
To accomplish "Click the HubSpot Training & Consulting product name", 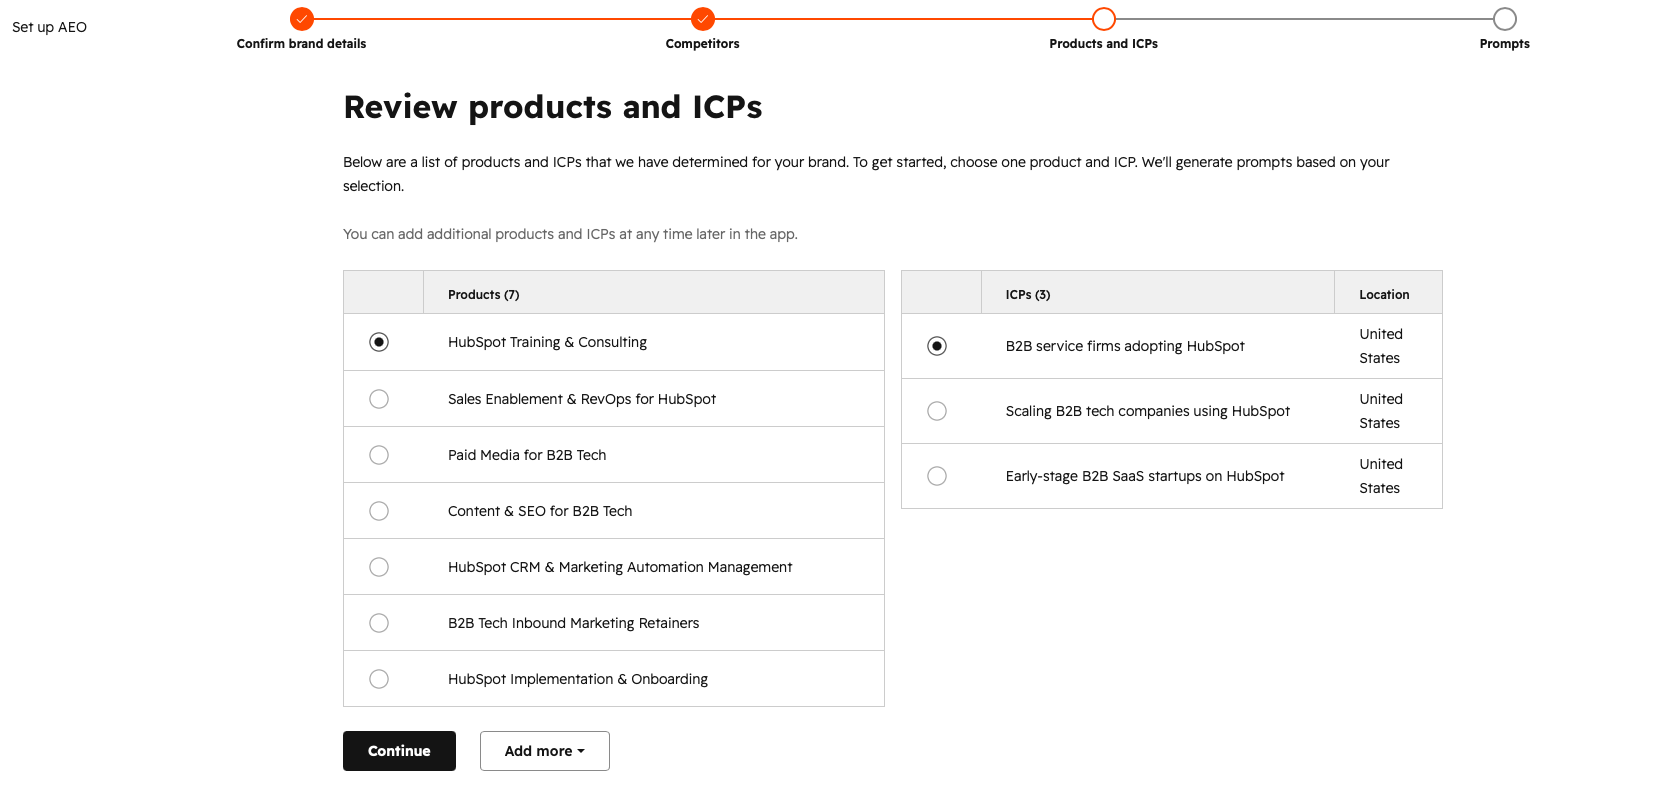I will pyautogui.click(x=547, y=342).
